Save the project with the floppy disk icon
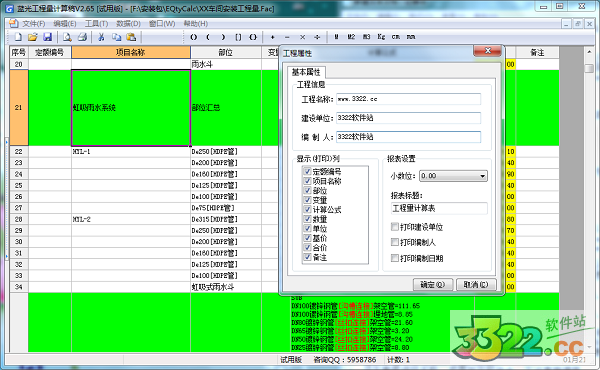 click(x=47, y=37)
